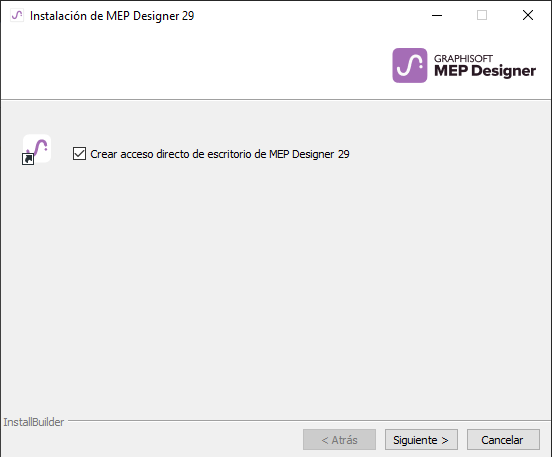Image resolution: width=552 pixels, height=457 pixels.
Task: Close the installer window
Action: (528, 15)
